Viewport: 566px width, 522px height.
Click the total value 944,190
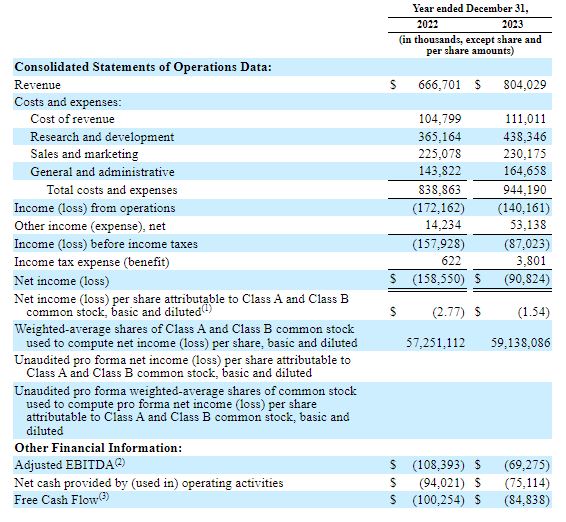[525, 190]
